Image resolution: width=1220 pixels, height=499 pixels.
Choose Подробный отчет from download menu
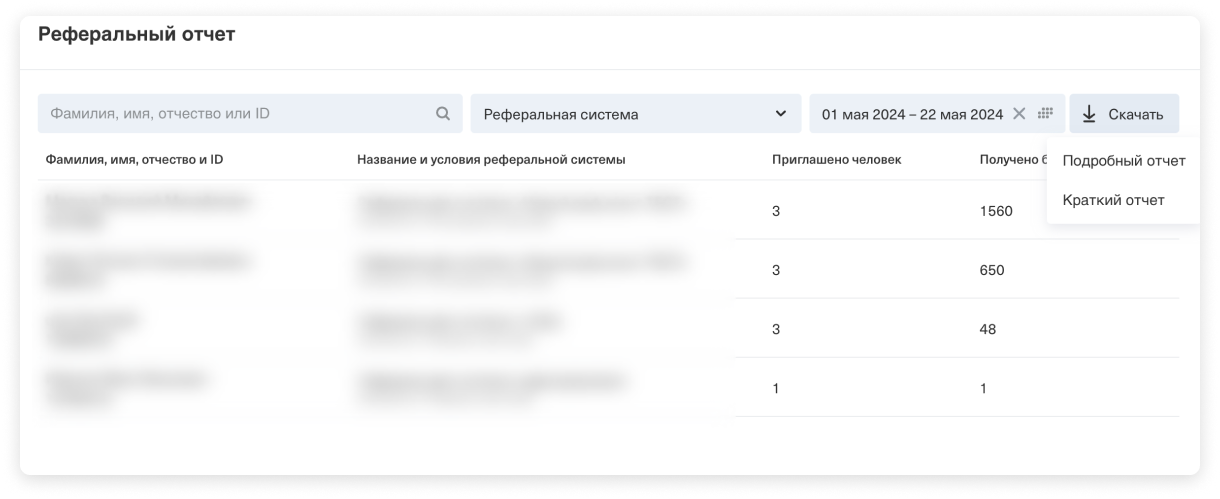pos(1123,161)
